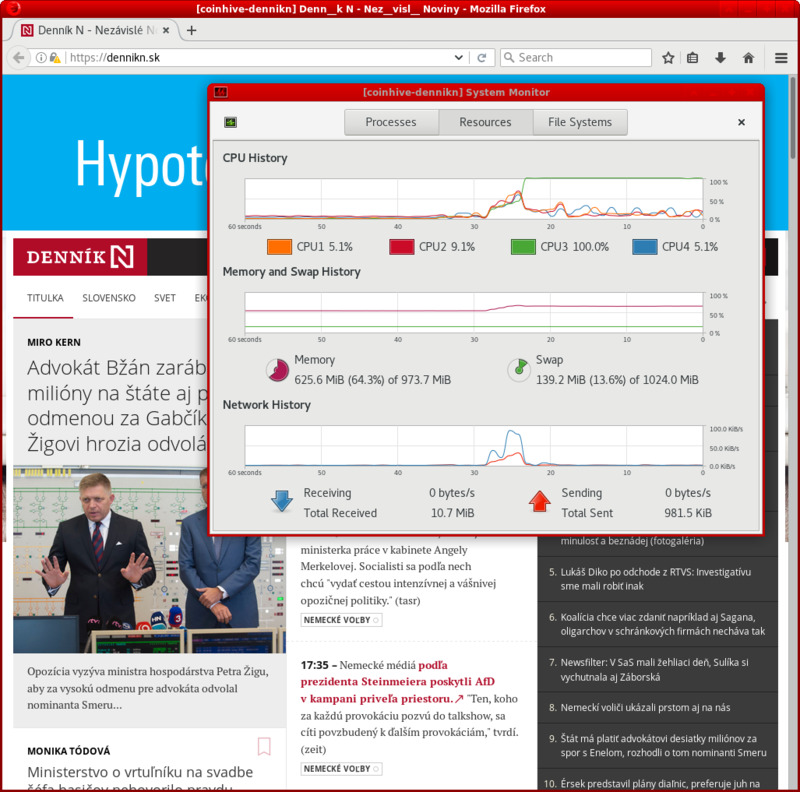The image size is (800, 792).
Task: Click the Memory 625.6 MiB usage text
Action: 372,380
